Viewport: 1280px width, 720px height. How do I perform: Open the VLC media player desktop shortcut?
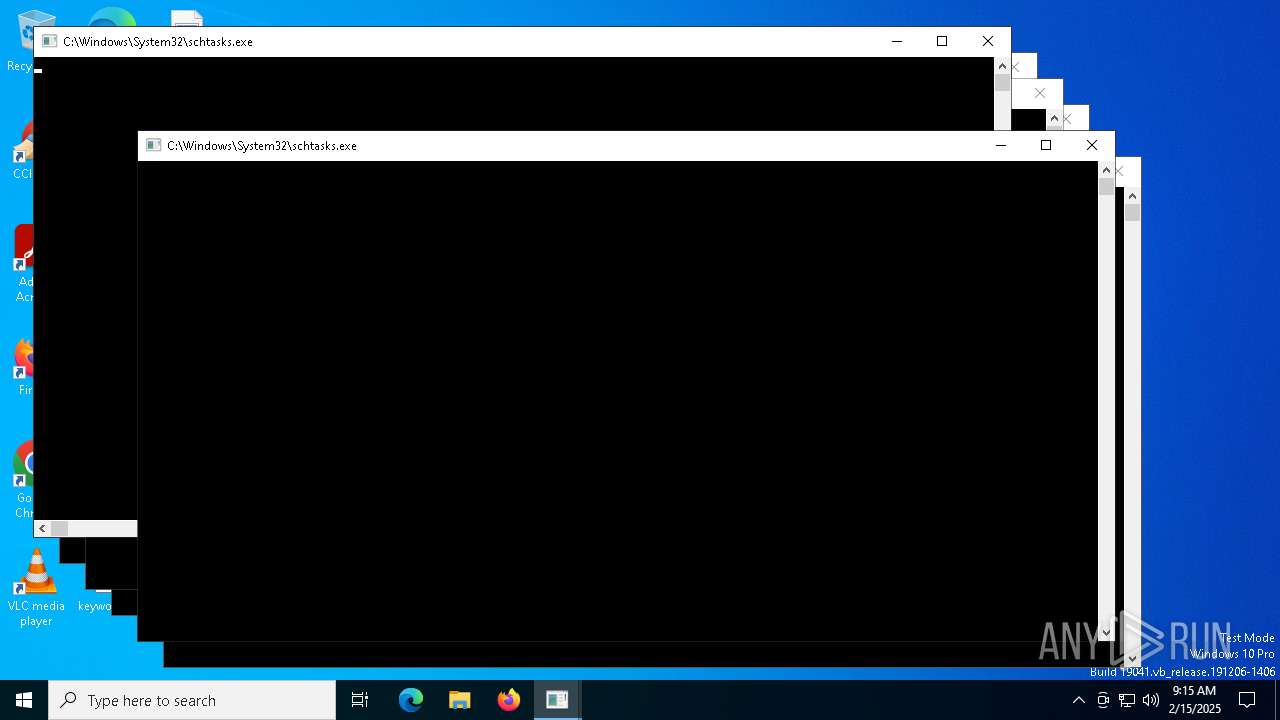pyautogui.click(x=36, y=588)
